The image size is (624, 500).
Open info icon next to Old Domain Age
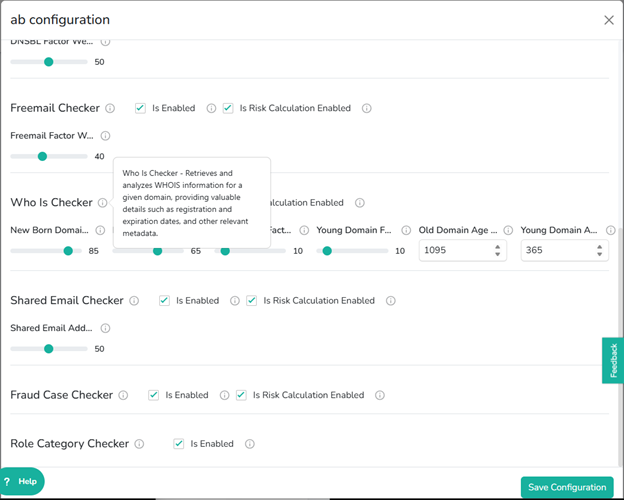point(508,230)
